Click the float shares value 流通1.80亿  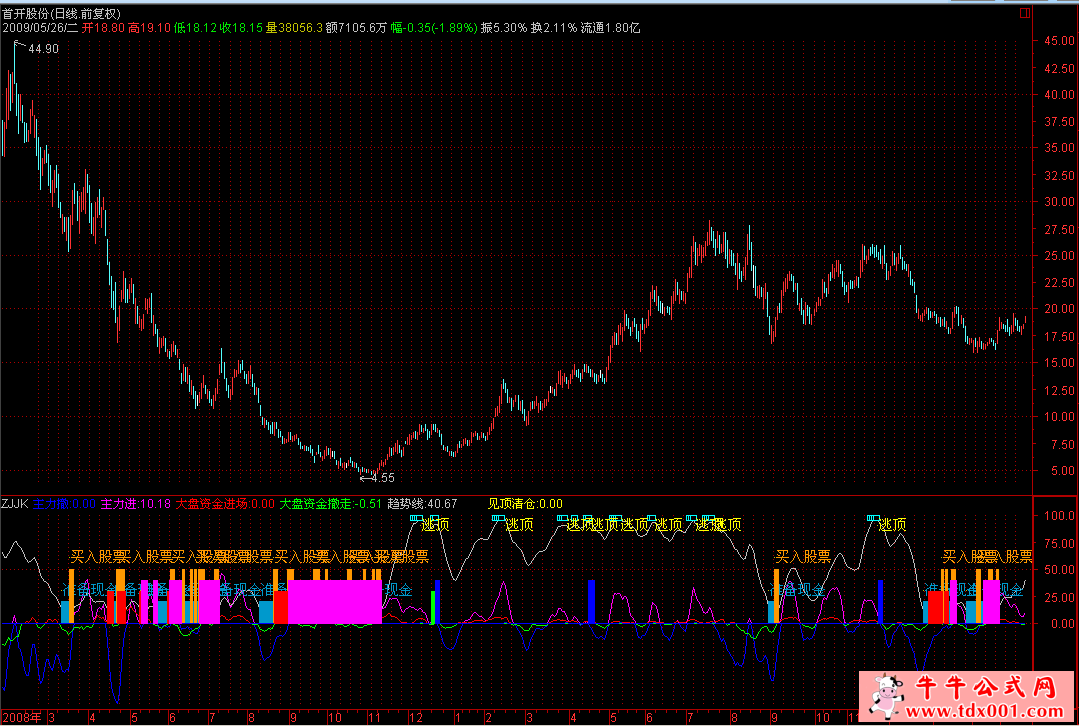point(610,28)
